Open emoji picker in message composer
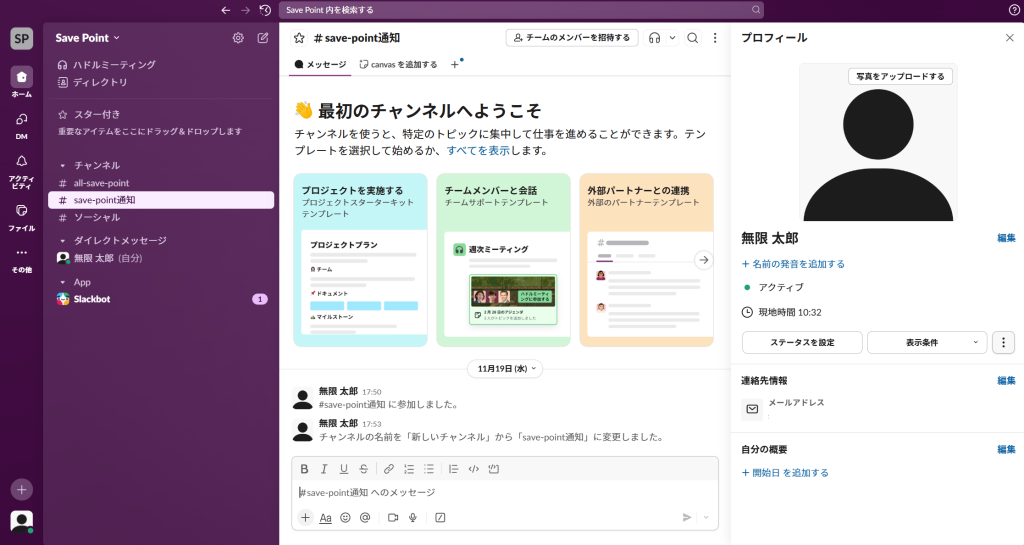 click(x=346, y=517)
